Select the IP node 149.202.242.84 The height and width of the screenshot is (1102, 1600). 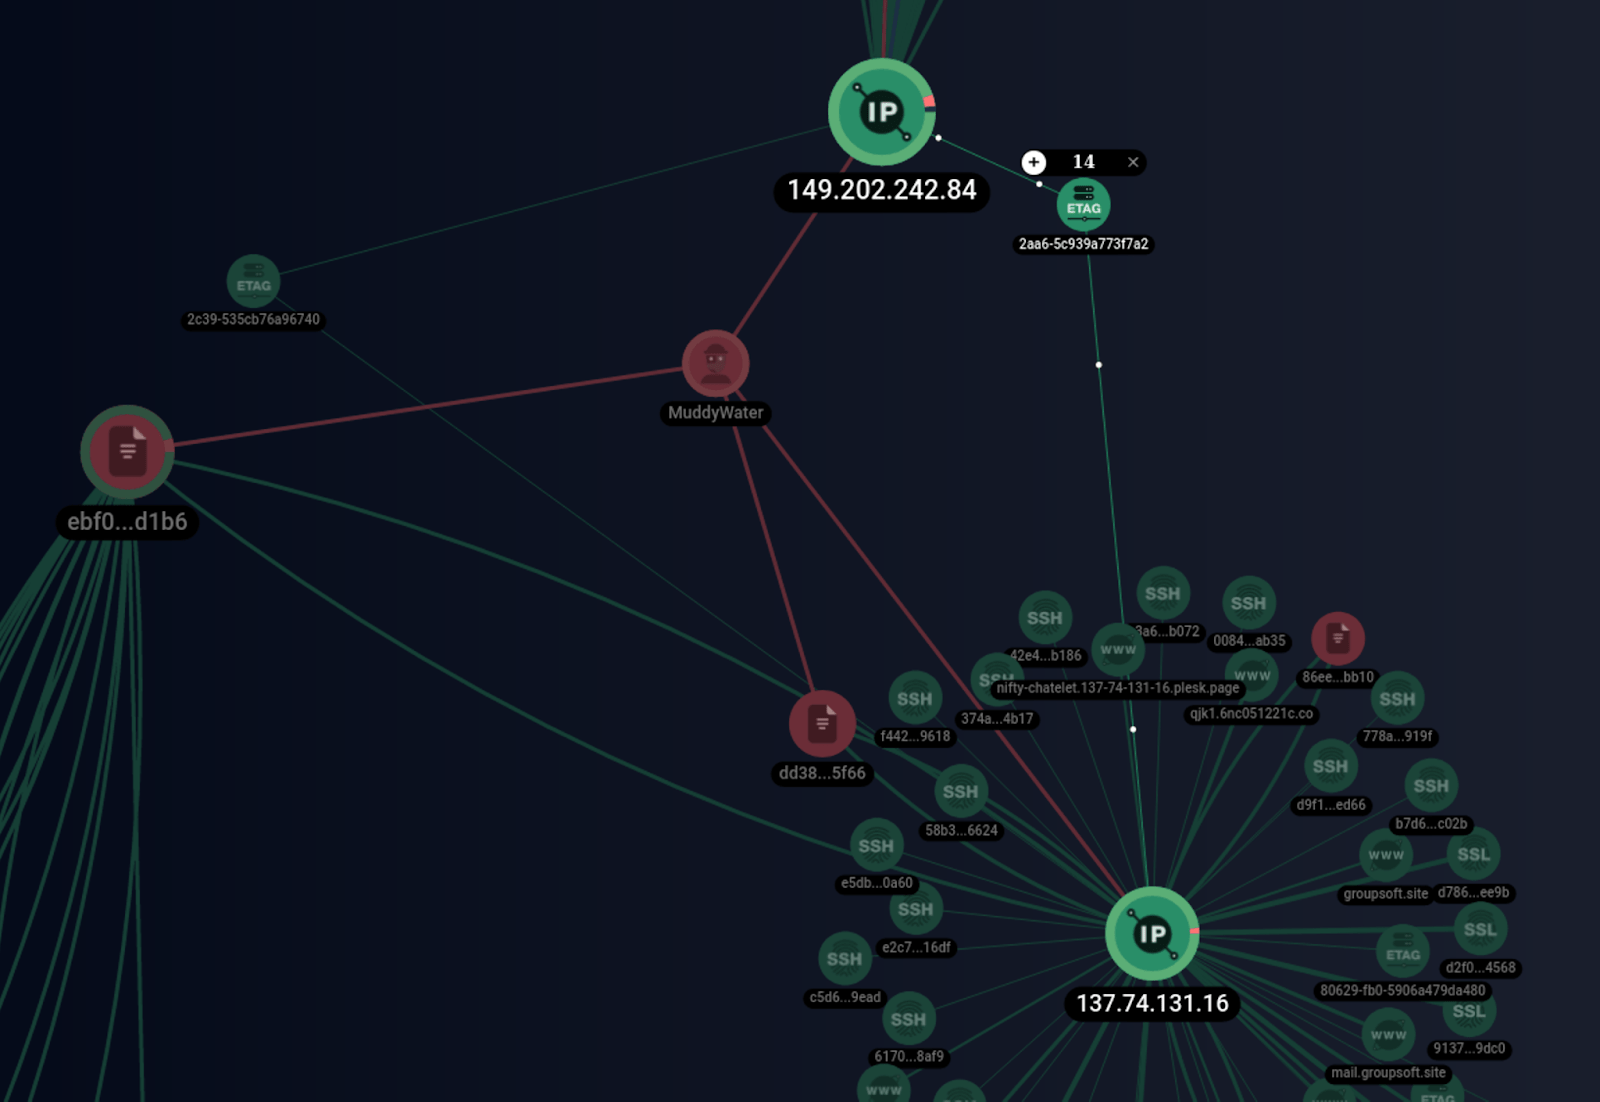tap(882, 112)
